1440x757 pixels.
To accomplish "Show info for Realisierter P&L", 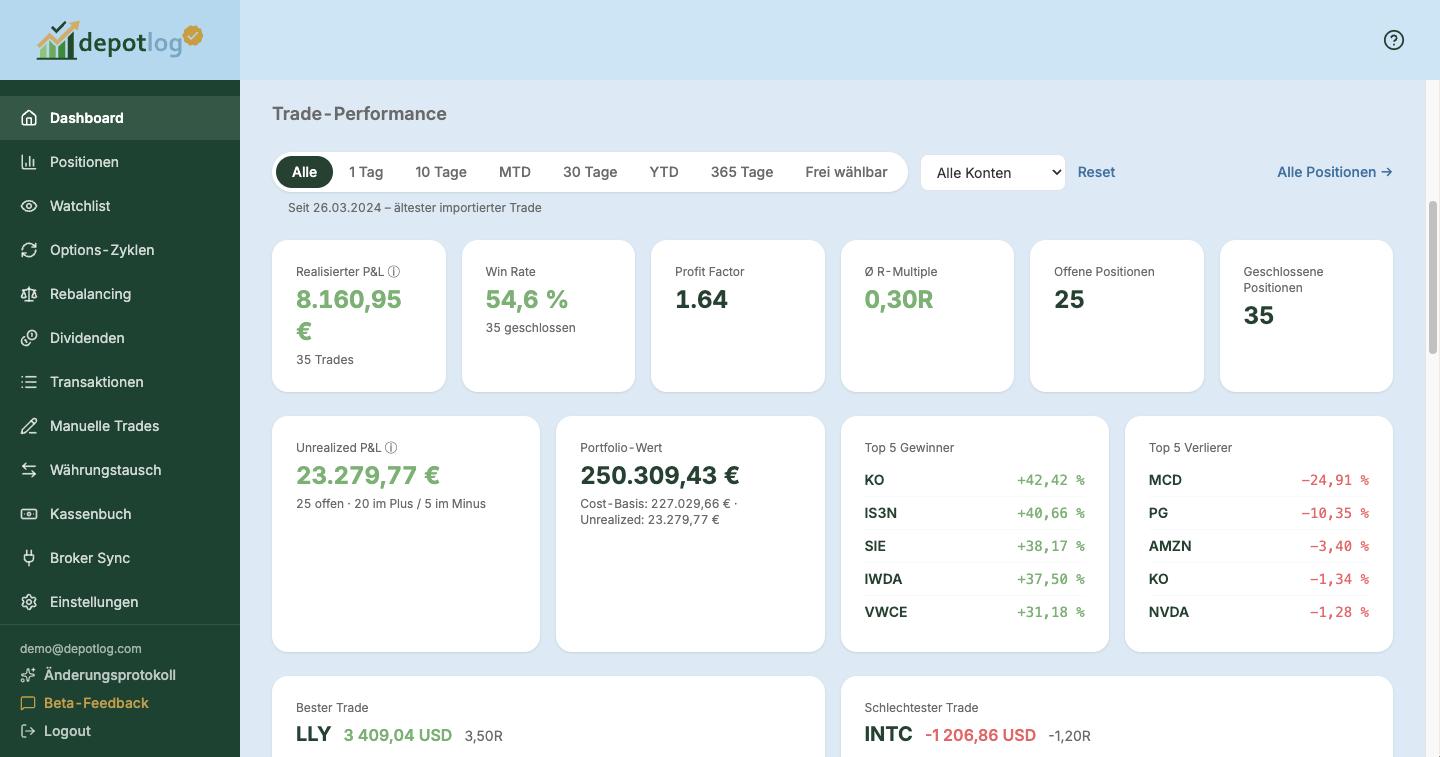I will [x=394, y=272].
